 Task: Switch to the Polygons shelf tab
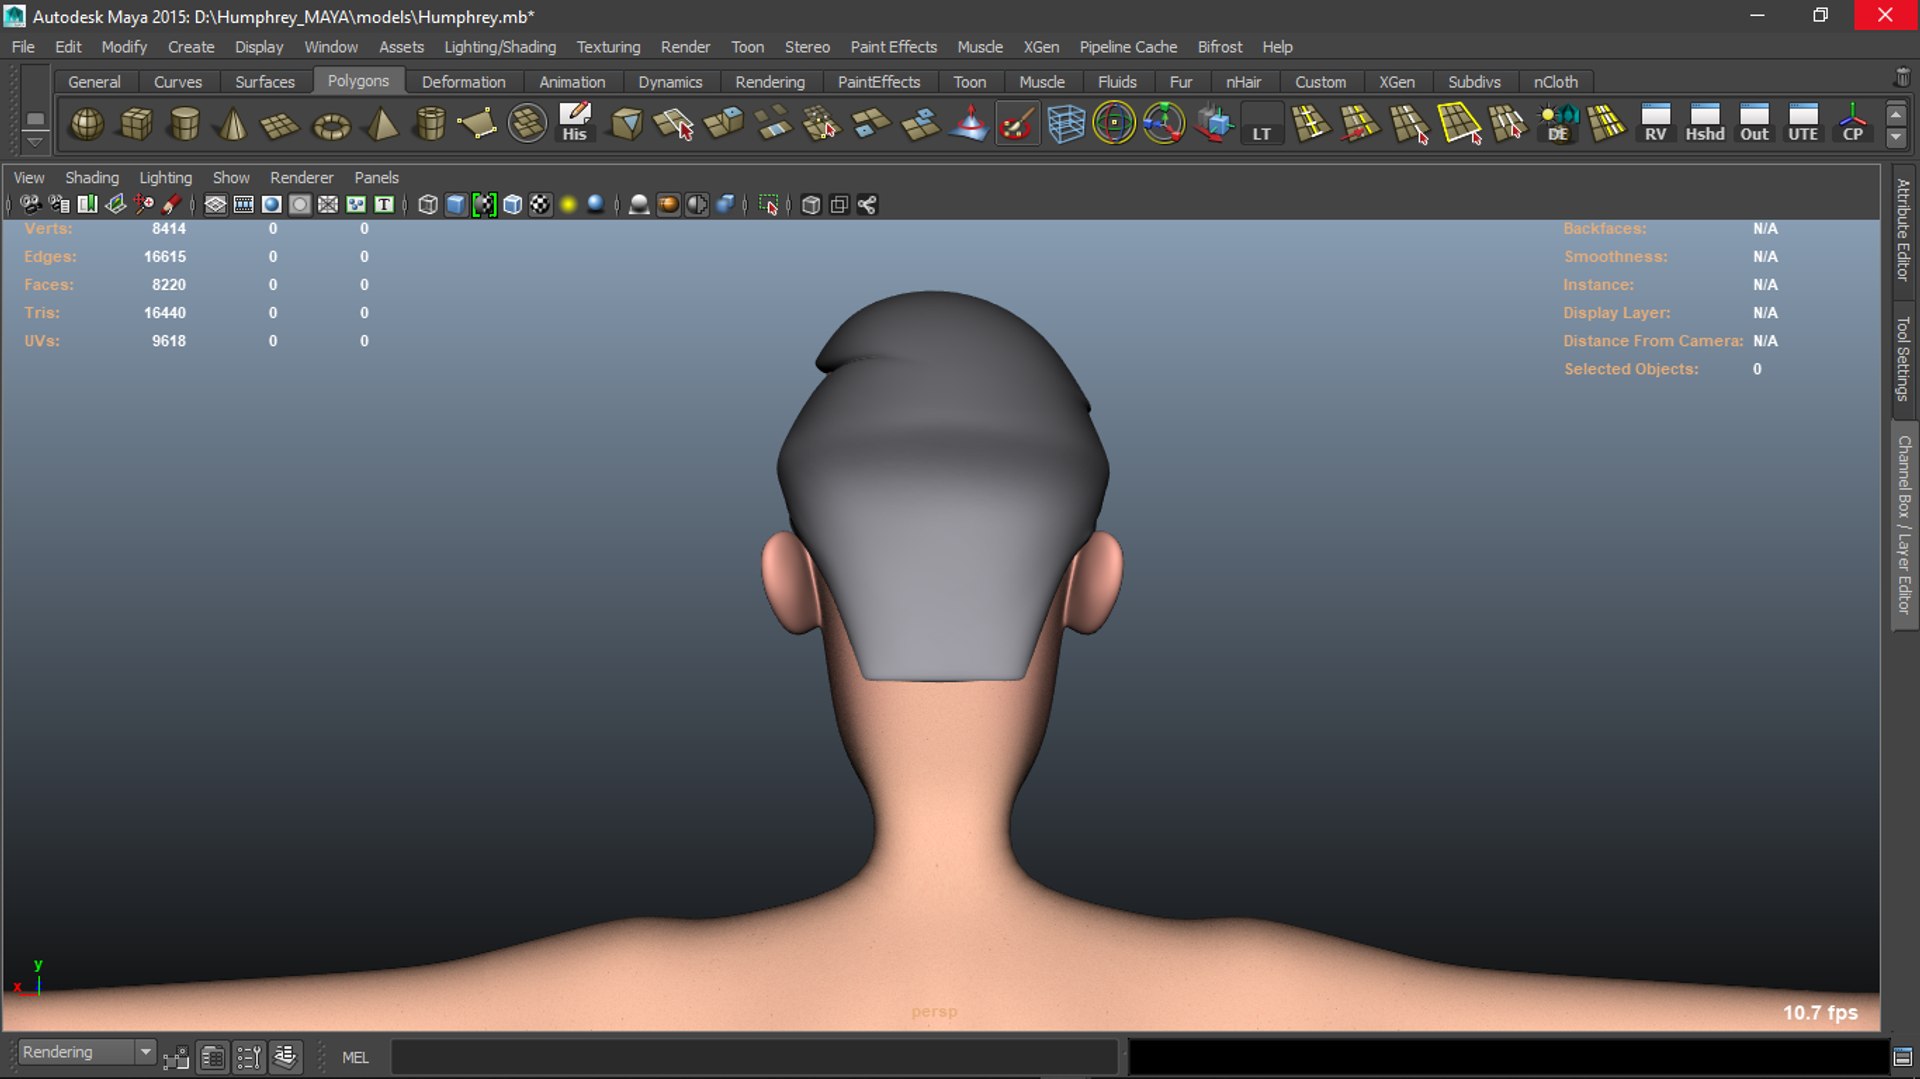click(x=358, y=81)
